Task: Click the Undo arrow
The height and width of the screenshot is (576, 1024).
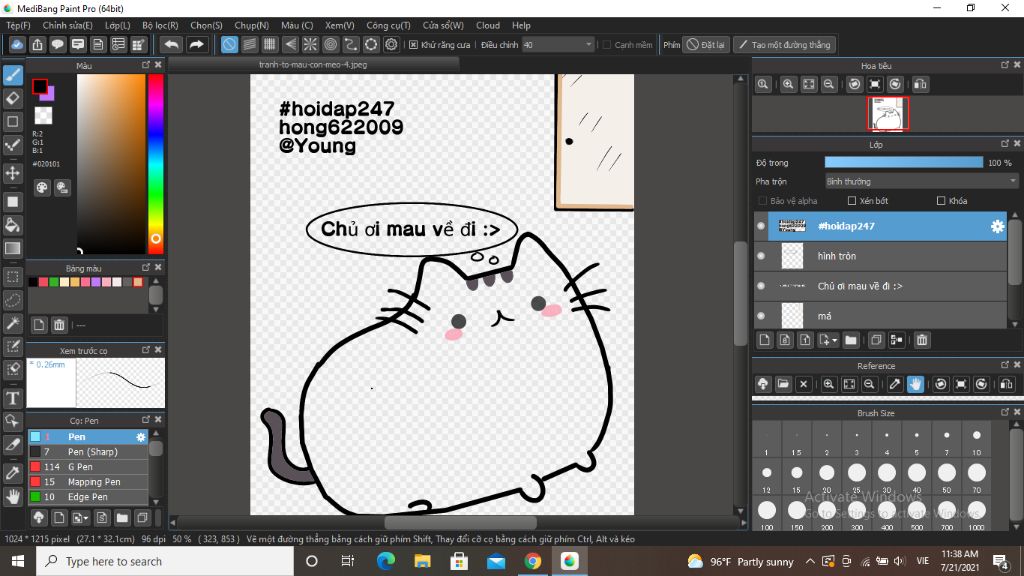Action: click(x=171, y=44)
